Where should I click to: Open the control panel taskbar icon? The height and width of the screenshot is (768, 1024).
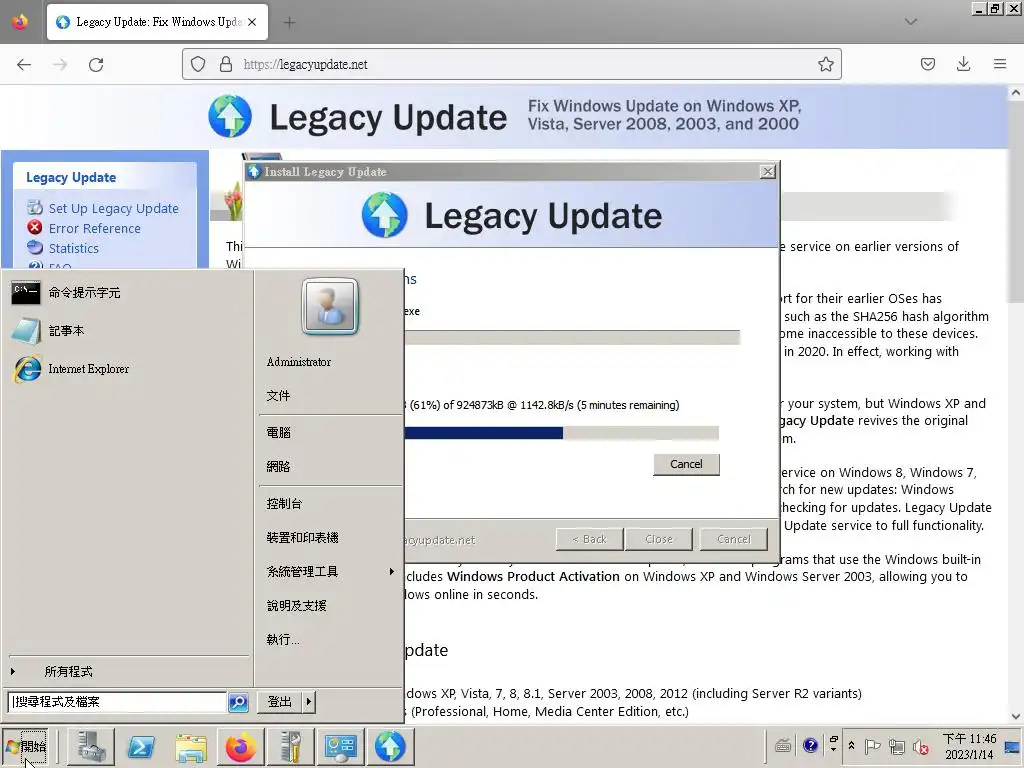[x=340, y=746]
